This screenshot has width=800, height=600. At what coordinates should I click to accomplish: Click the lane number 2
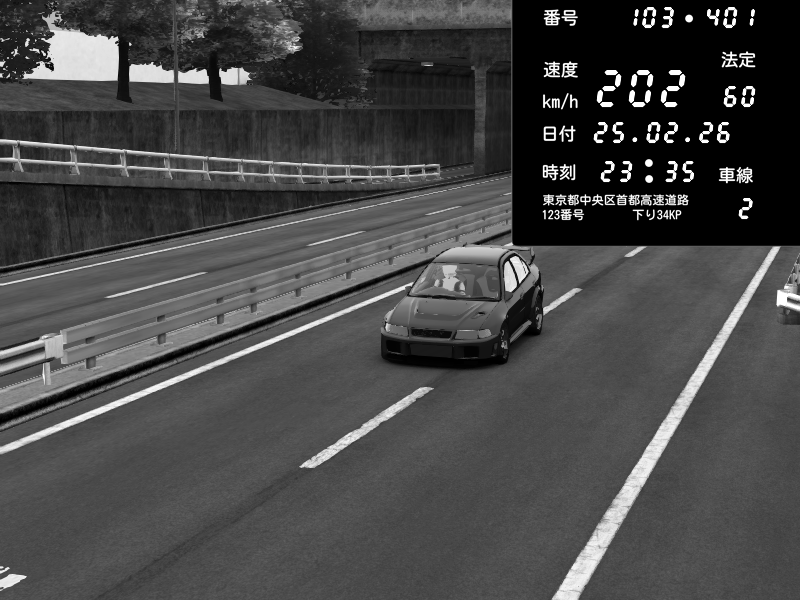coord(744,209)
